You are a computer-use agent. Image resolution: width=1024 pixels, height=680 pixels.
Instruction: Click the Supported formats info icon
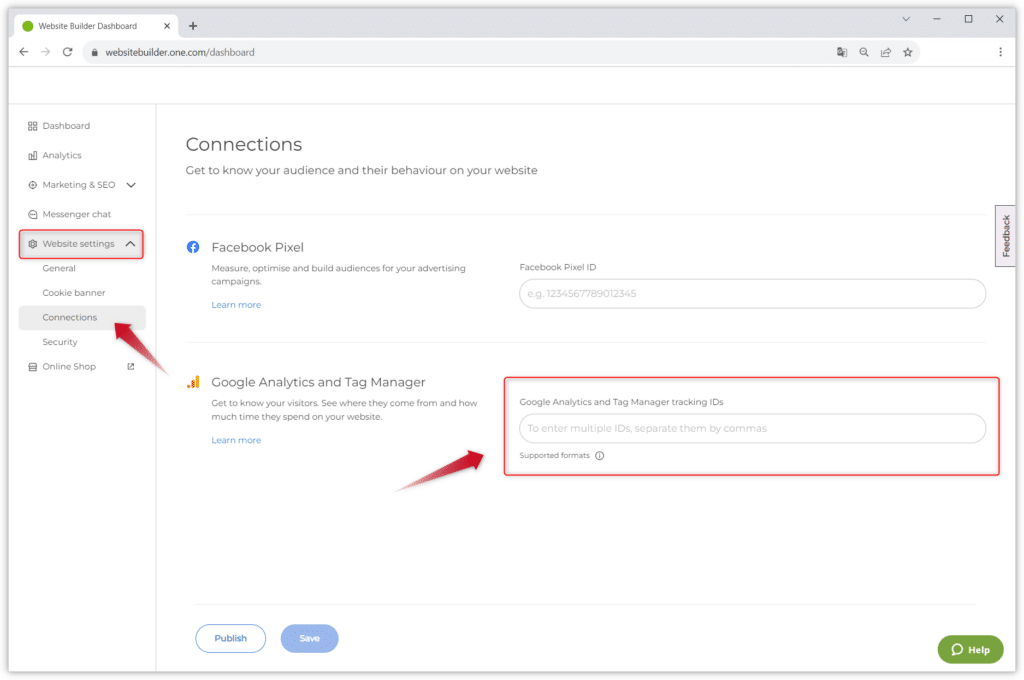pyautogui.click(x=600, y=456)
